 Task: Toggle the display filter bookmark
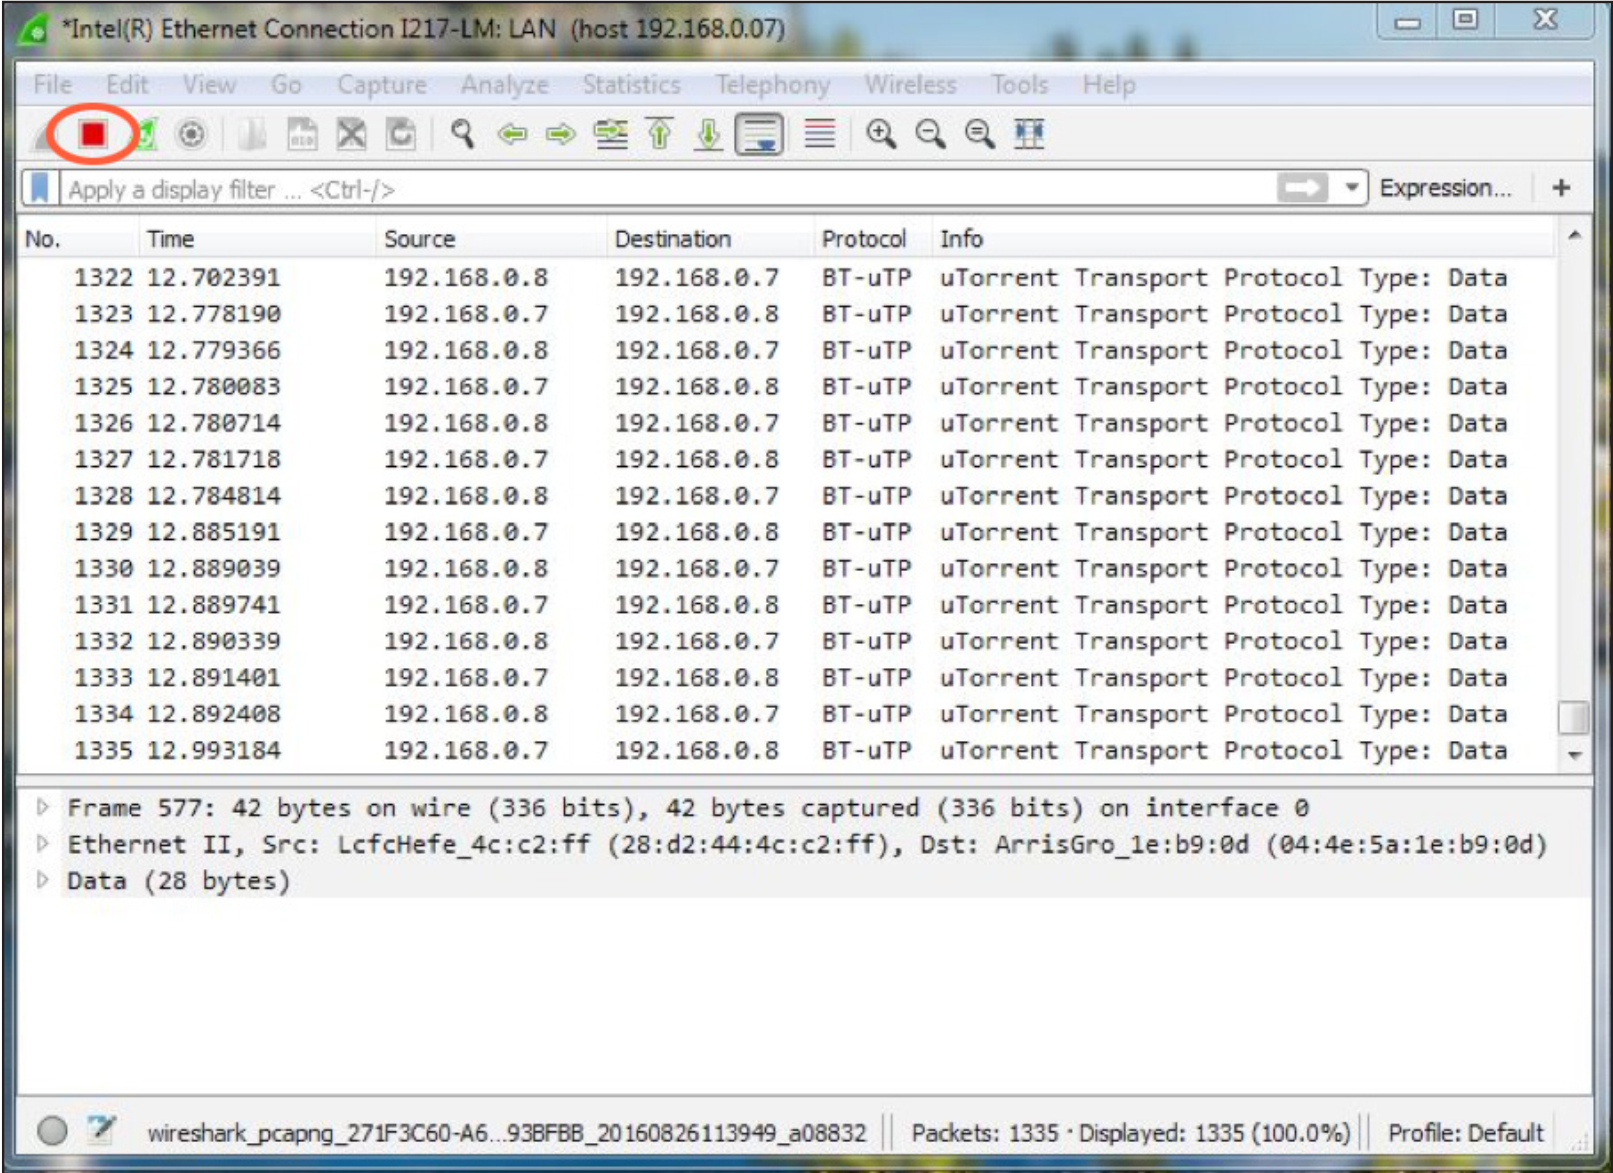[40, 187]
